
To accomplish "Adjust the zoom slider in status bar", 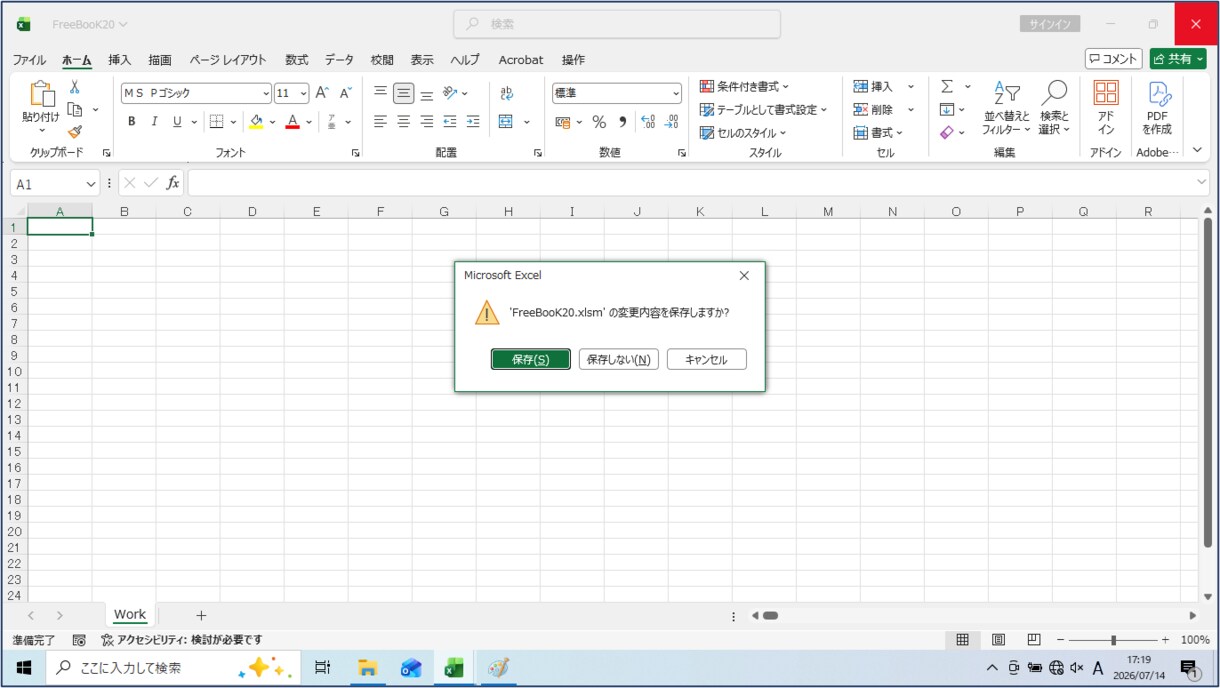I will [1113, 640].
